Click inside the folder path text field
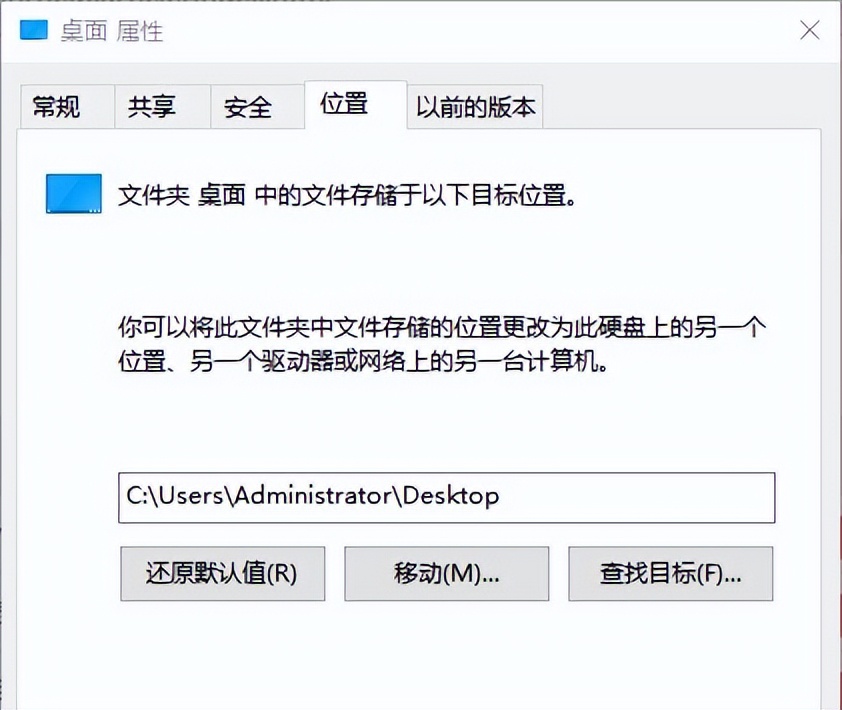Viewport: 842px width, 710px height. 447,497
